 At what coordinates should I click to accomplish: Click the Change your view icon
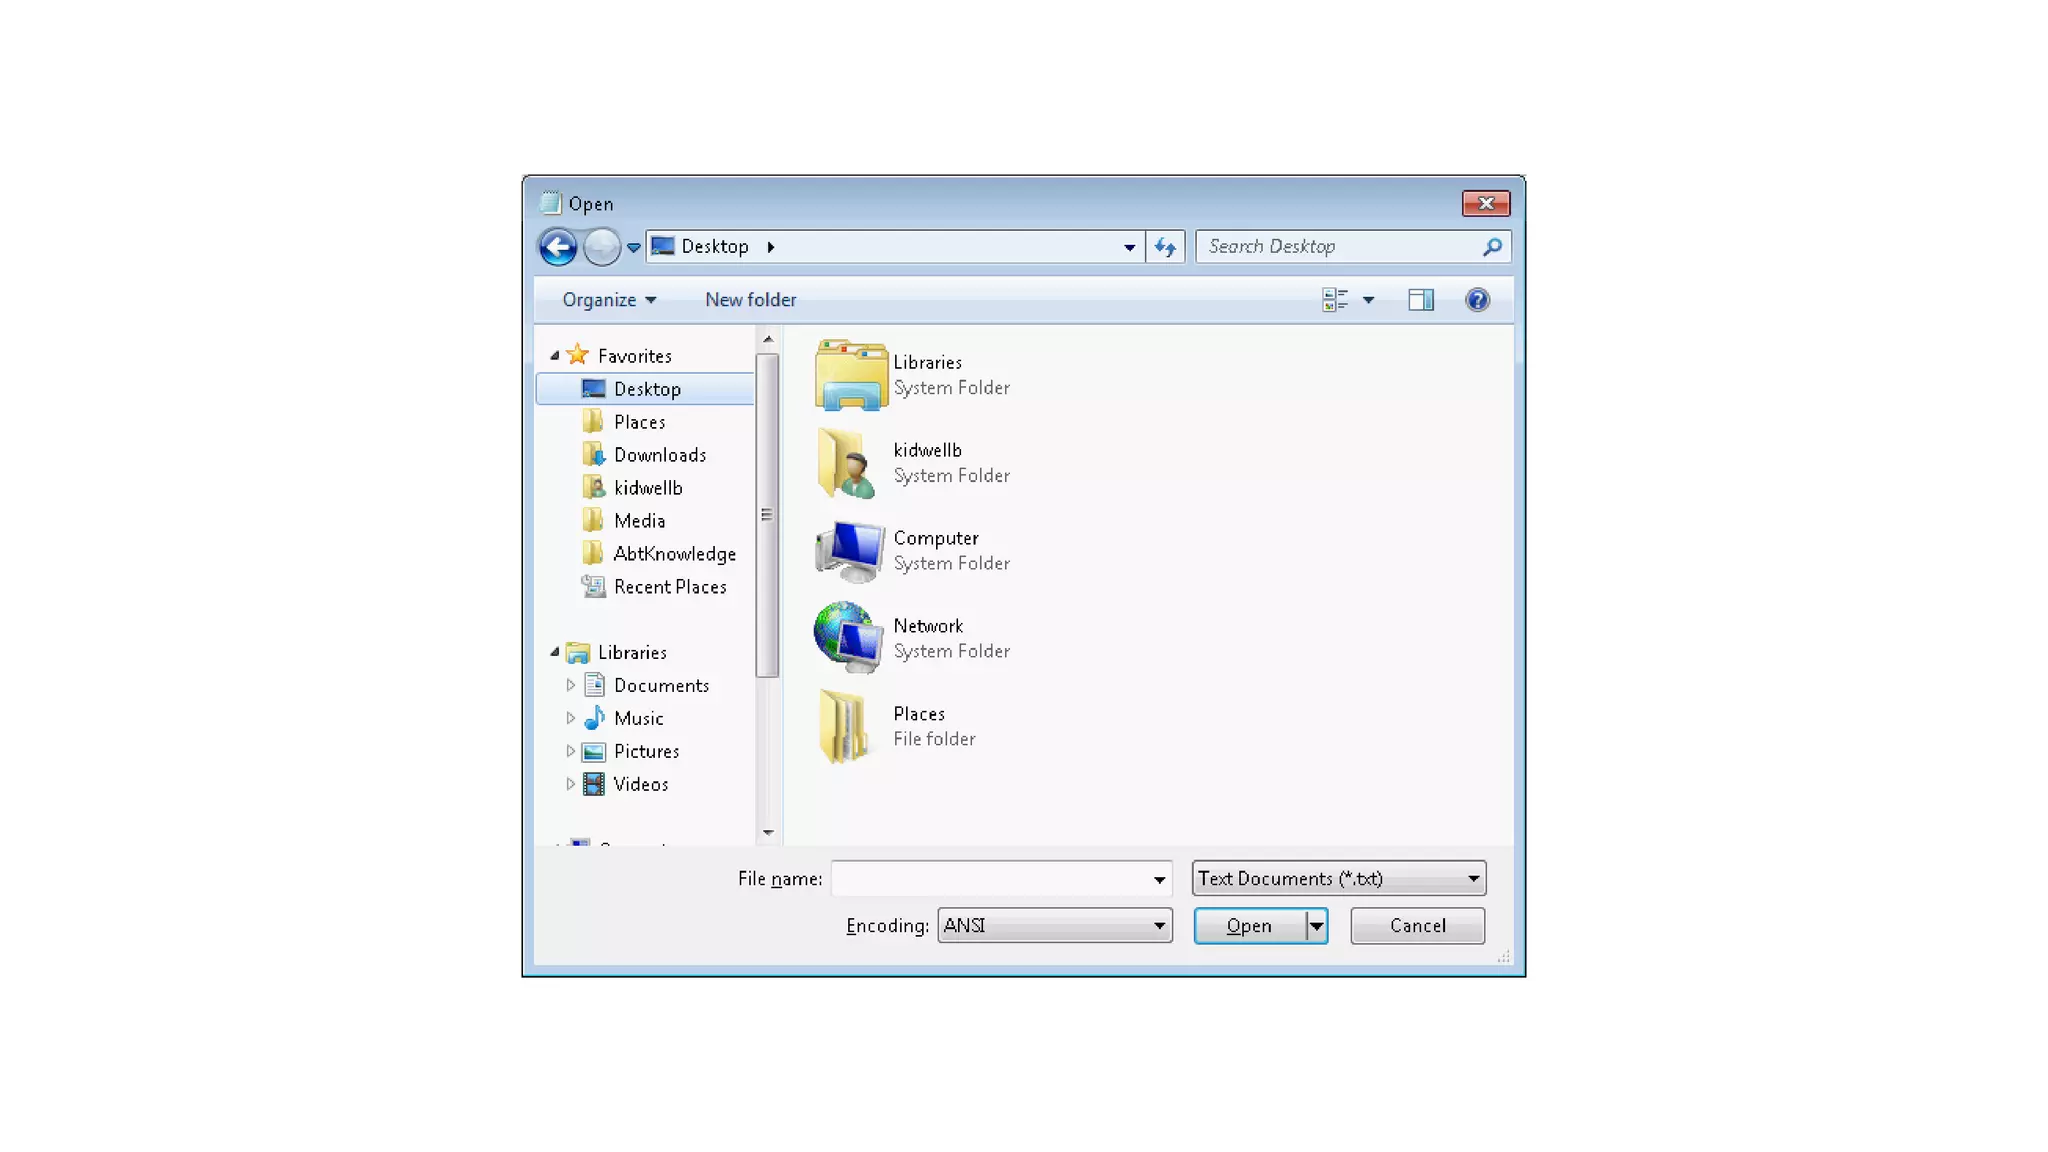click(1335, 300)
